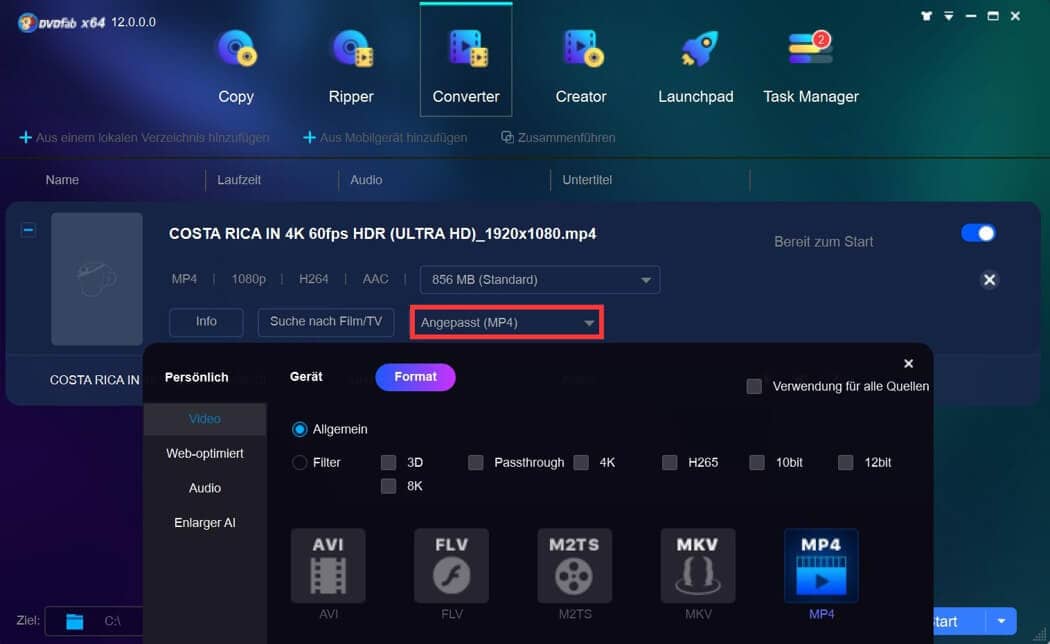Disable the Bereit zum Start toggle
This screenshot has width=1050, height=644.
[x=978, y=232]
